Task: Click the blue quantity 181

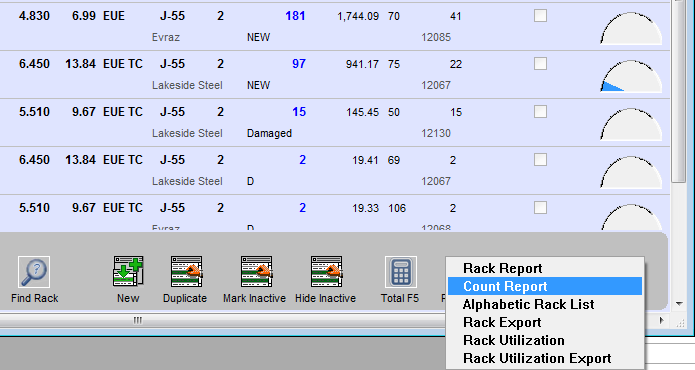Action: (295, 16)
